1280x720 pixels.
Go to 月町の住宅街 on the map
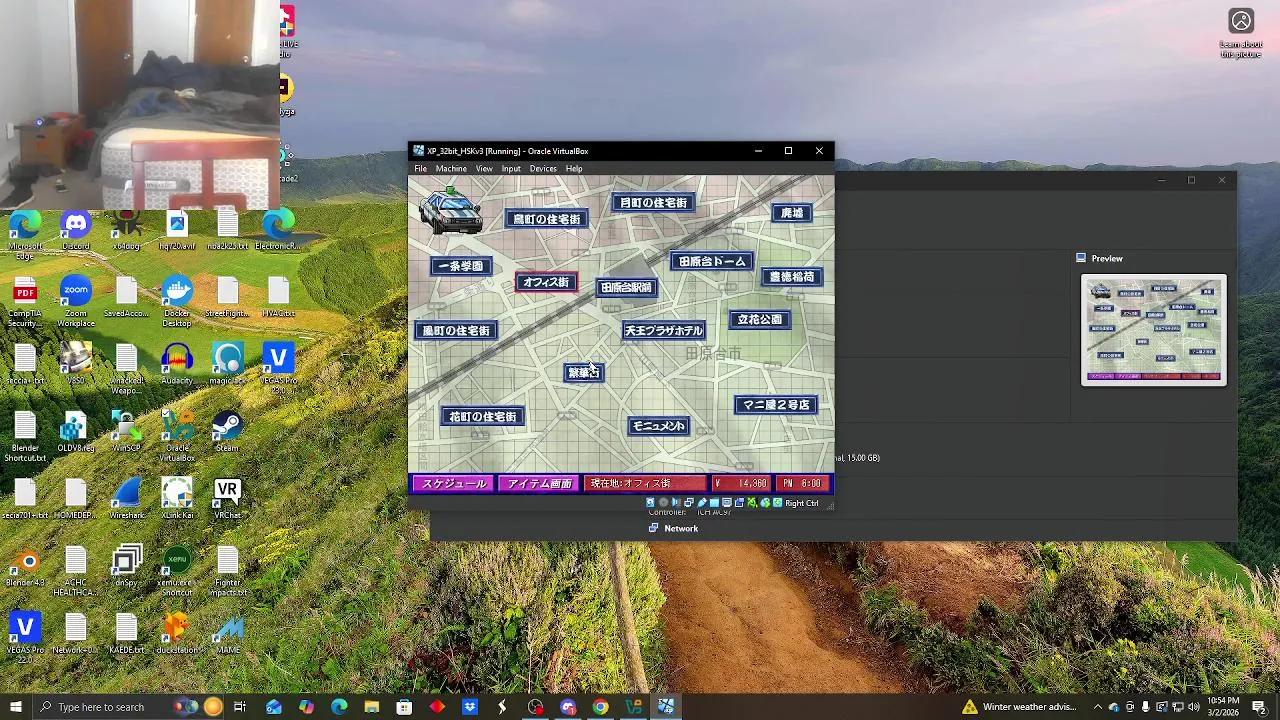pos(654,203)
